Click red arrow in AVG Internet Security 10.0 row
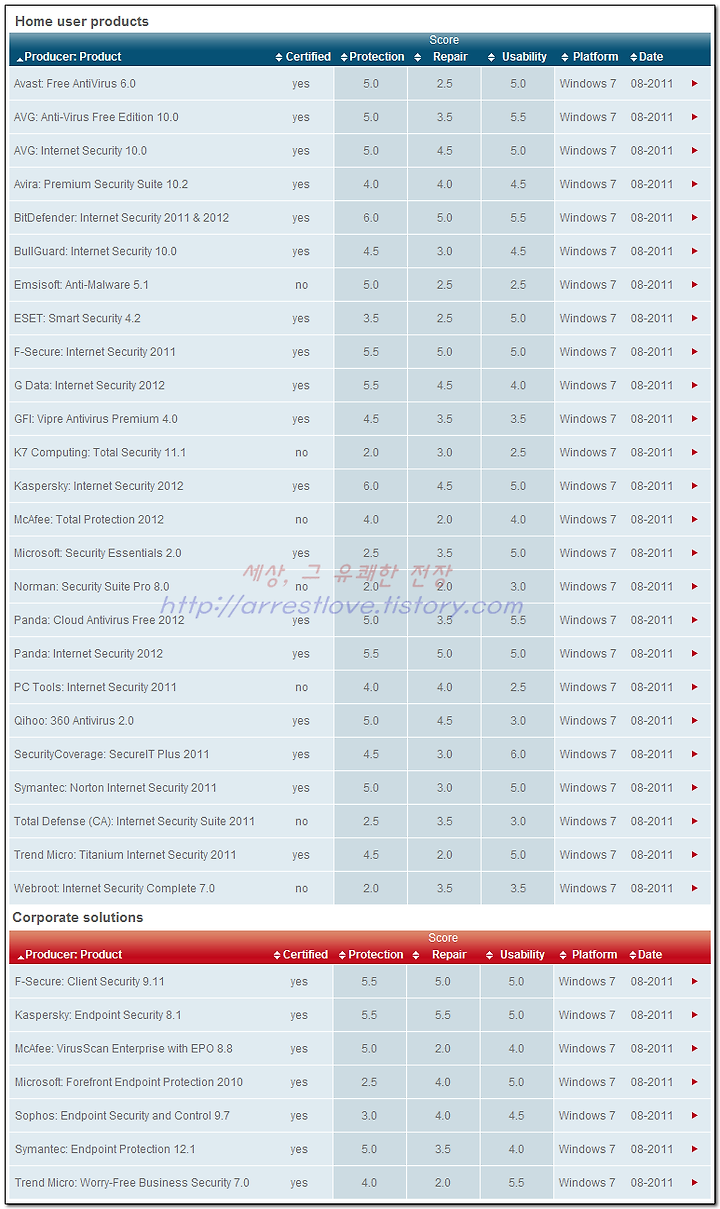This screenshot has height=1209, width=720. pos(695,151)
